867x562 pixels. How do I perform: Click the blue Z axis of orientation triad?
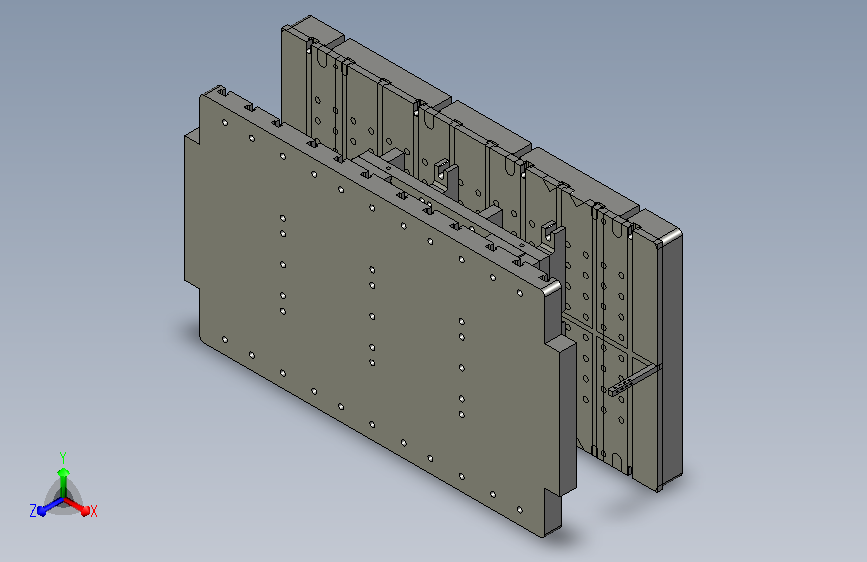click(x=49, y=507)
